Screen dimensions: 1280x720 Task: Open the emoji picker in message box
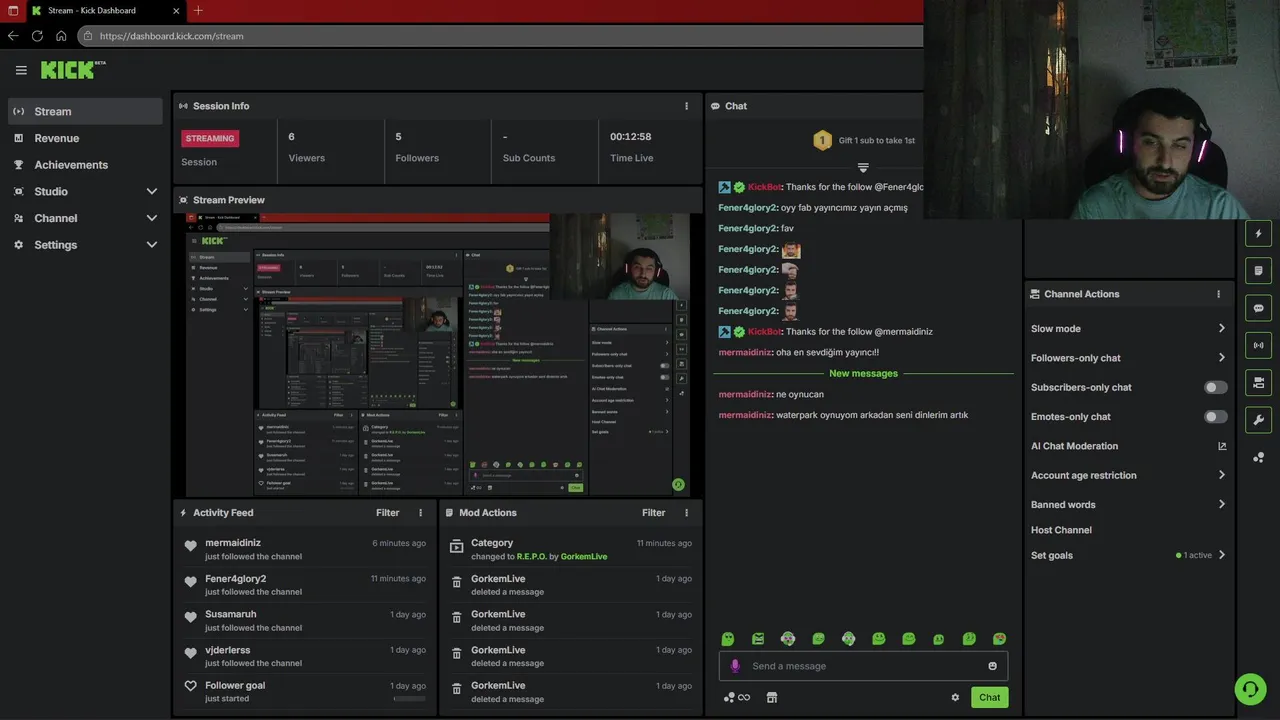click(x=992, y=666)
